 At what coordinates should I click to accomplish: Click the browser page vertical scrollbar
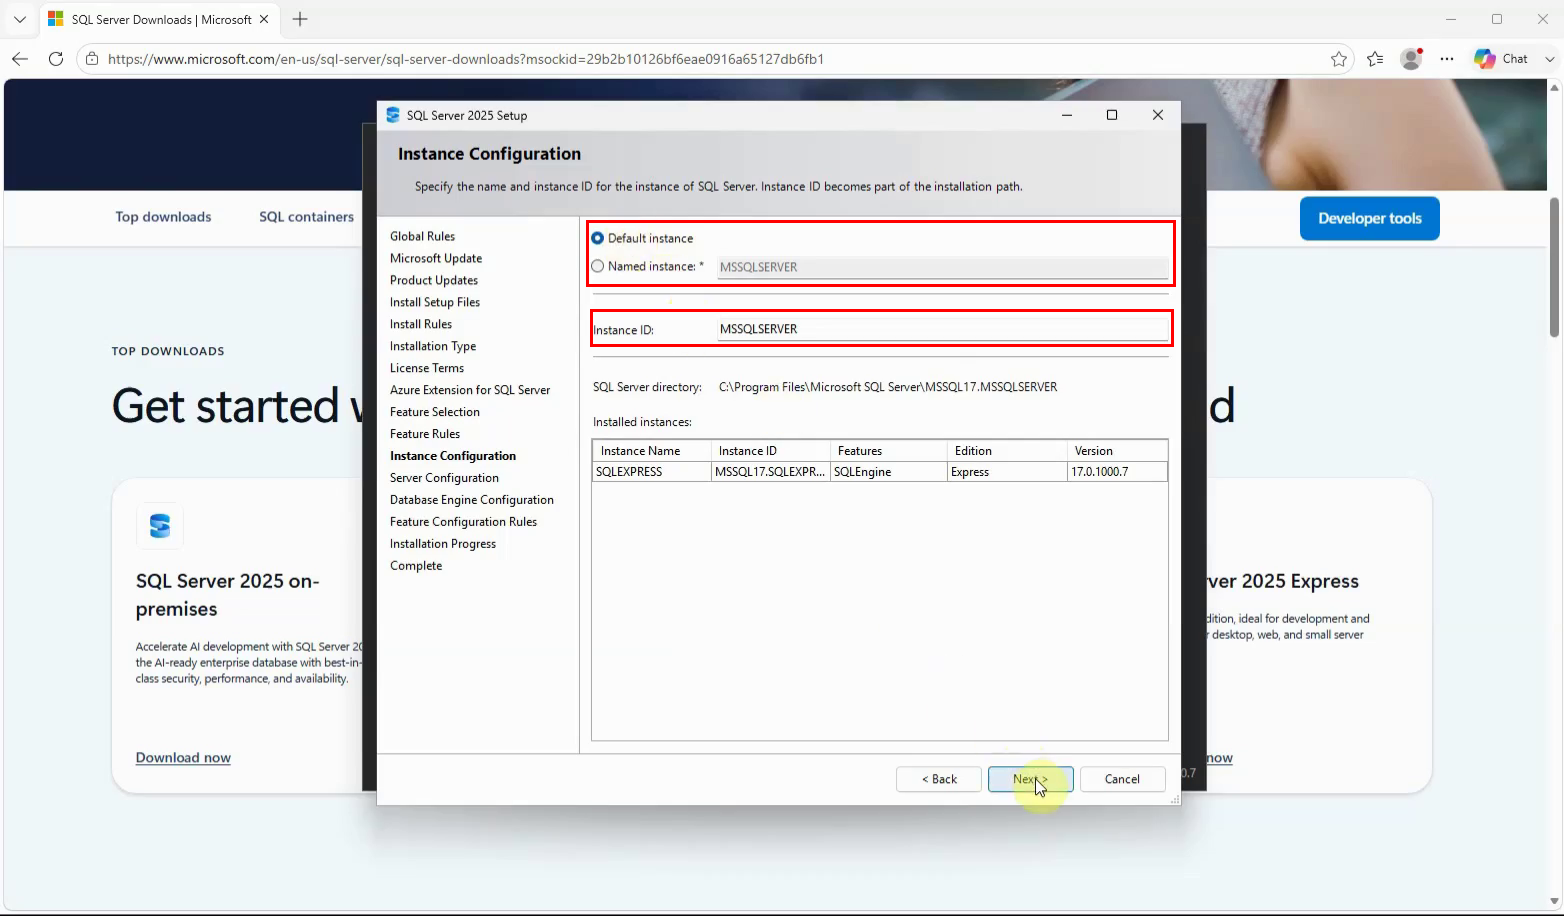[x=1555, y=268]
